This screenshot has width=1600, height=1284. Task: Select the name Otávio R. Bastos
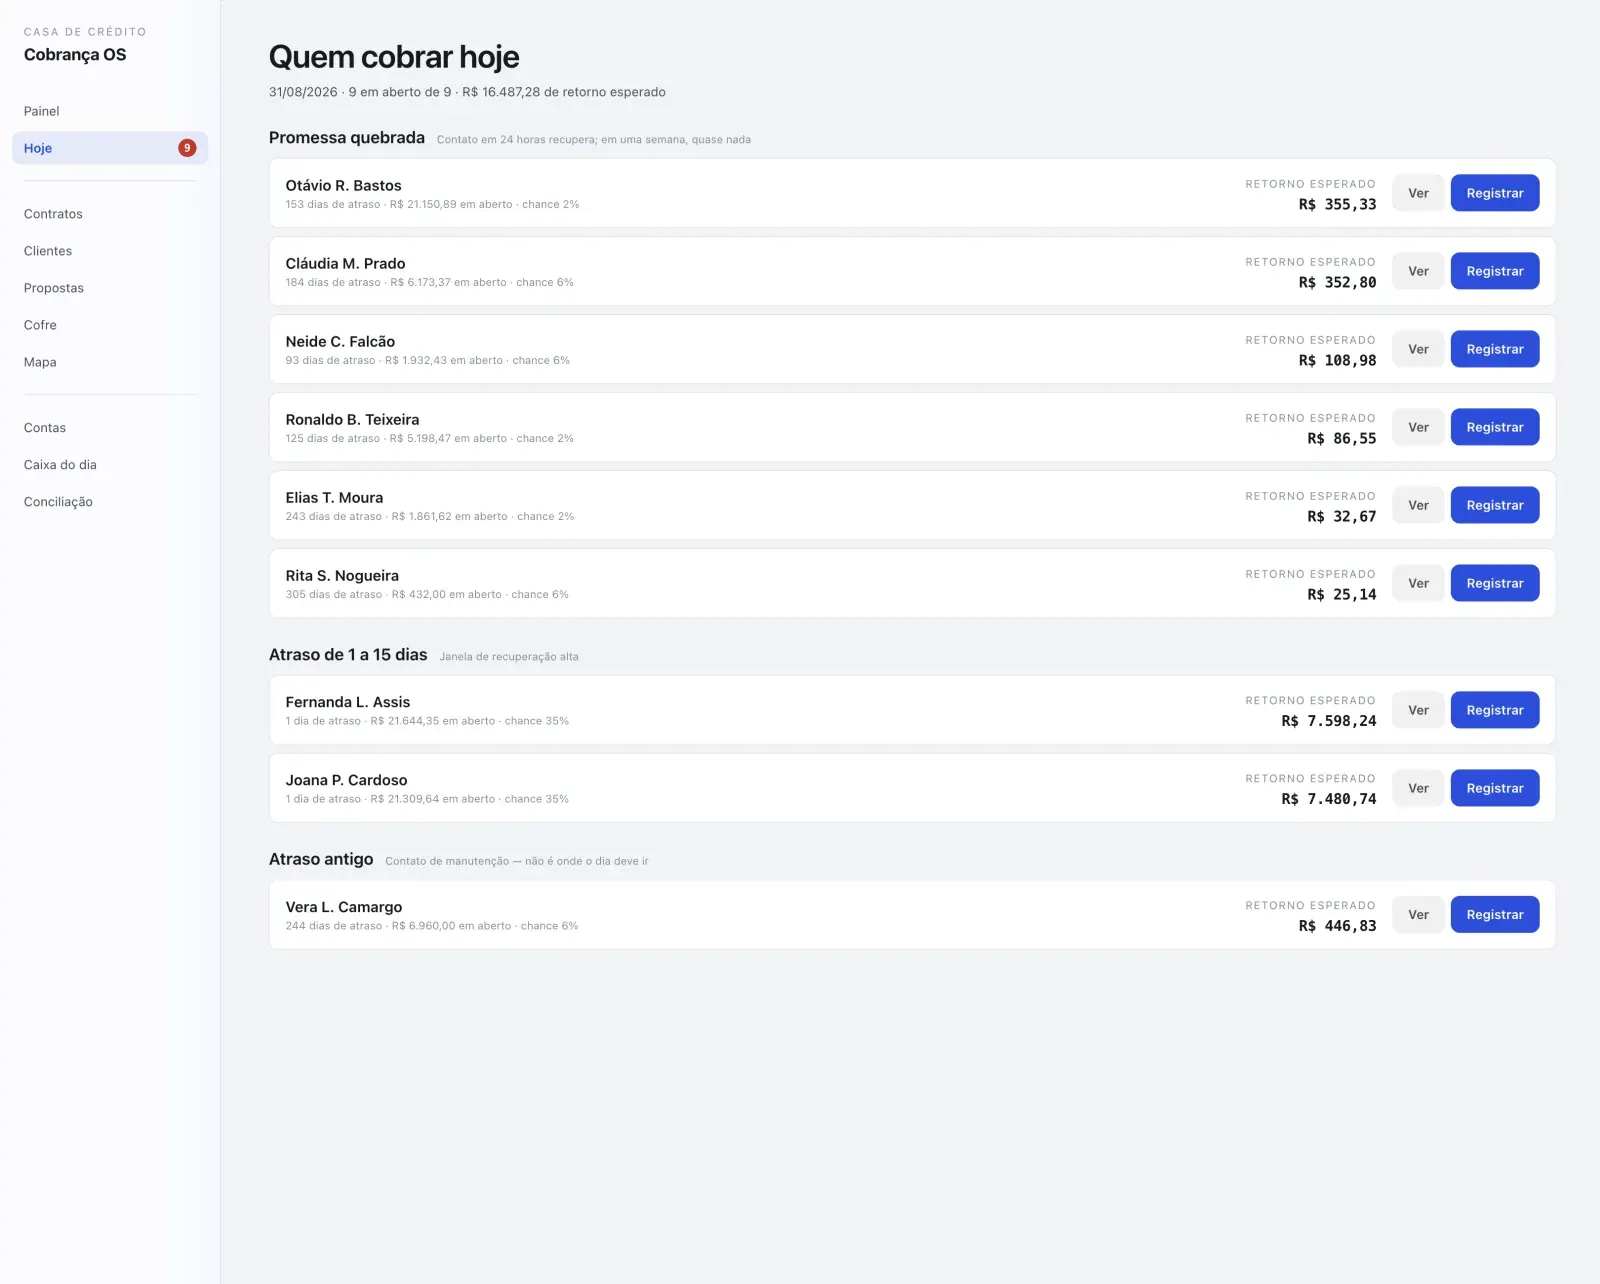(x=343, y=185)
